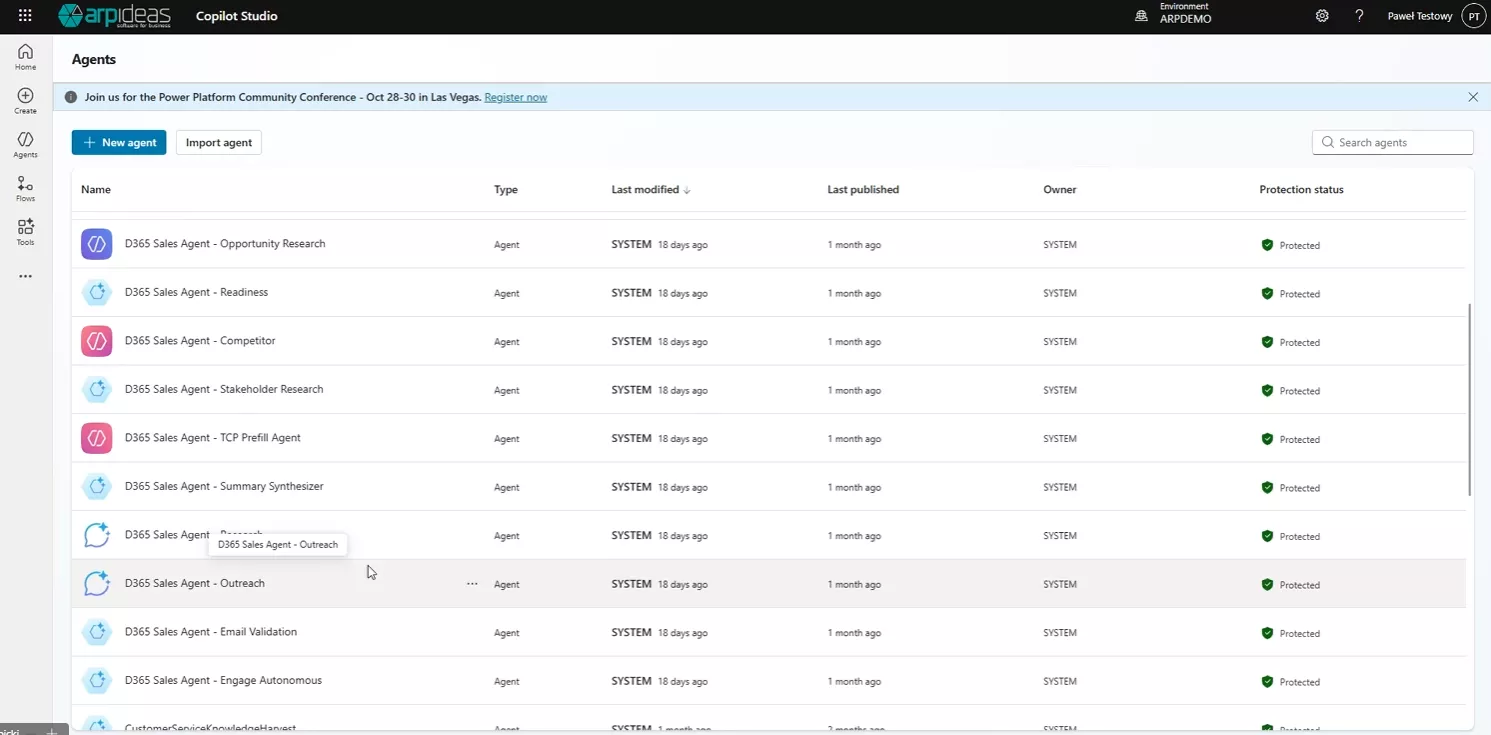The image size is (1491, 735).
Task: Follow the Register now link
Action: coord(515,97)
